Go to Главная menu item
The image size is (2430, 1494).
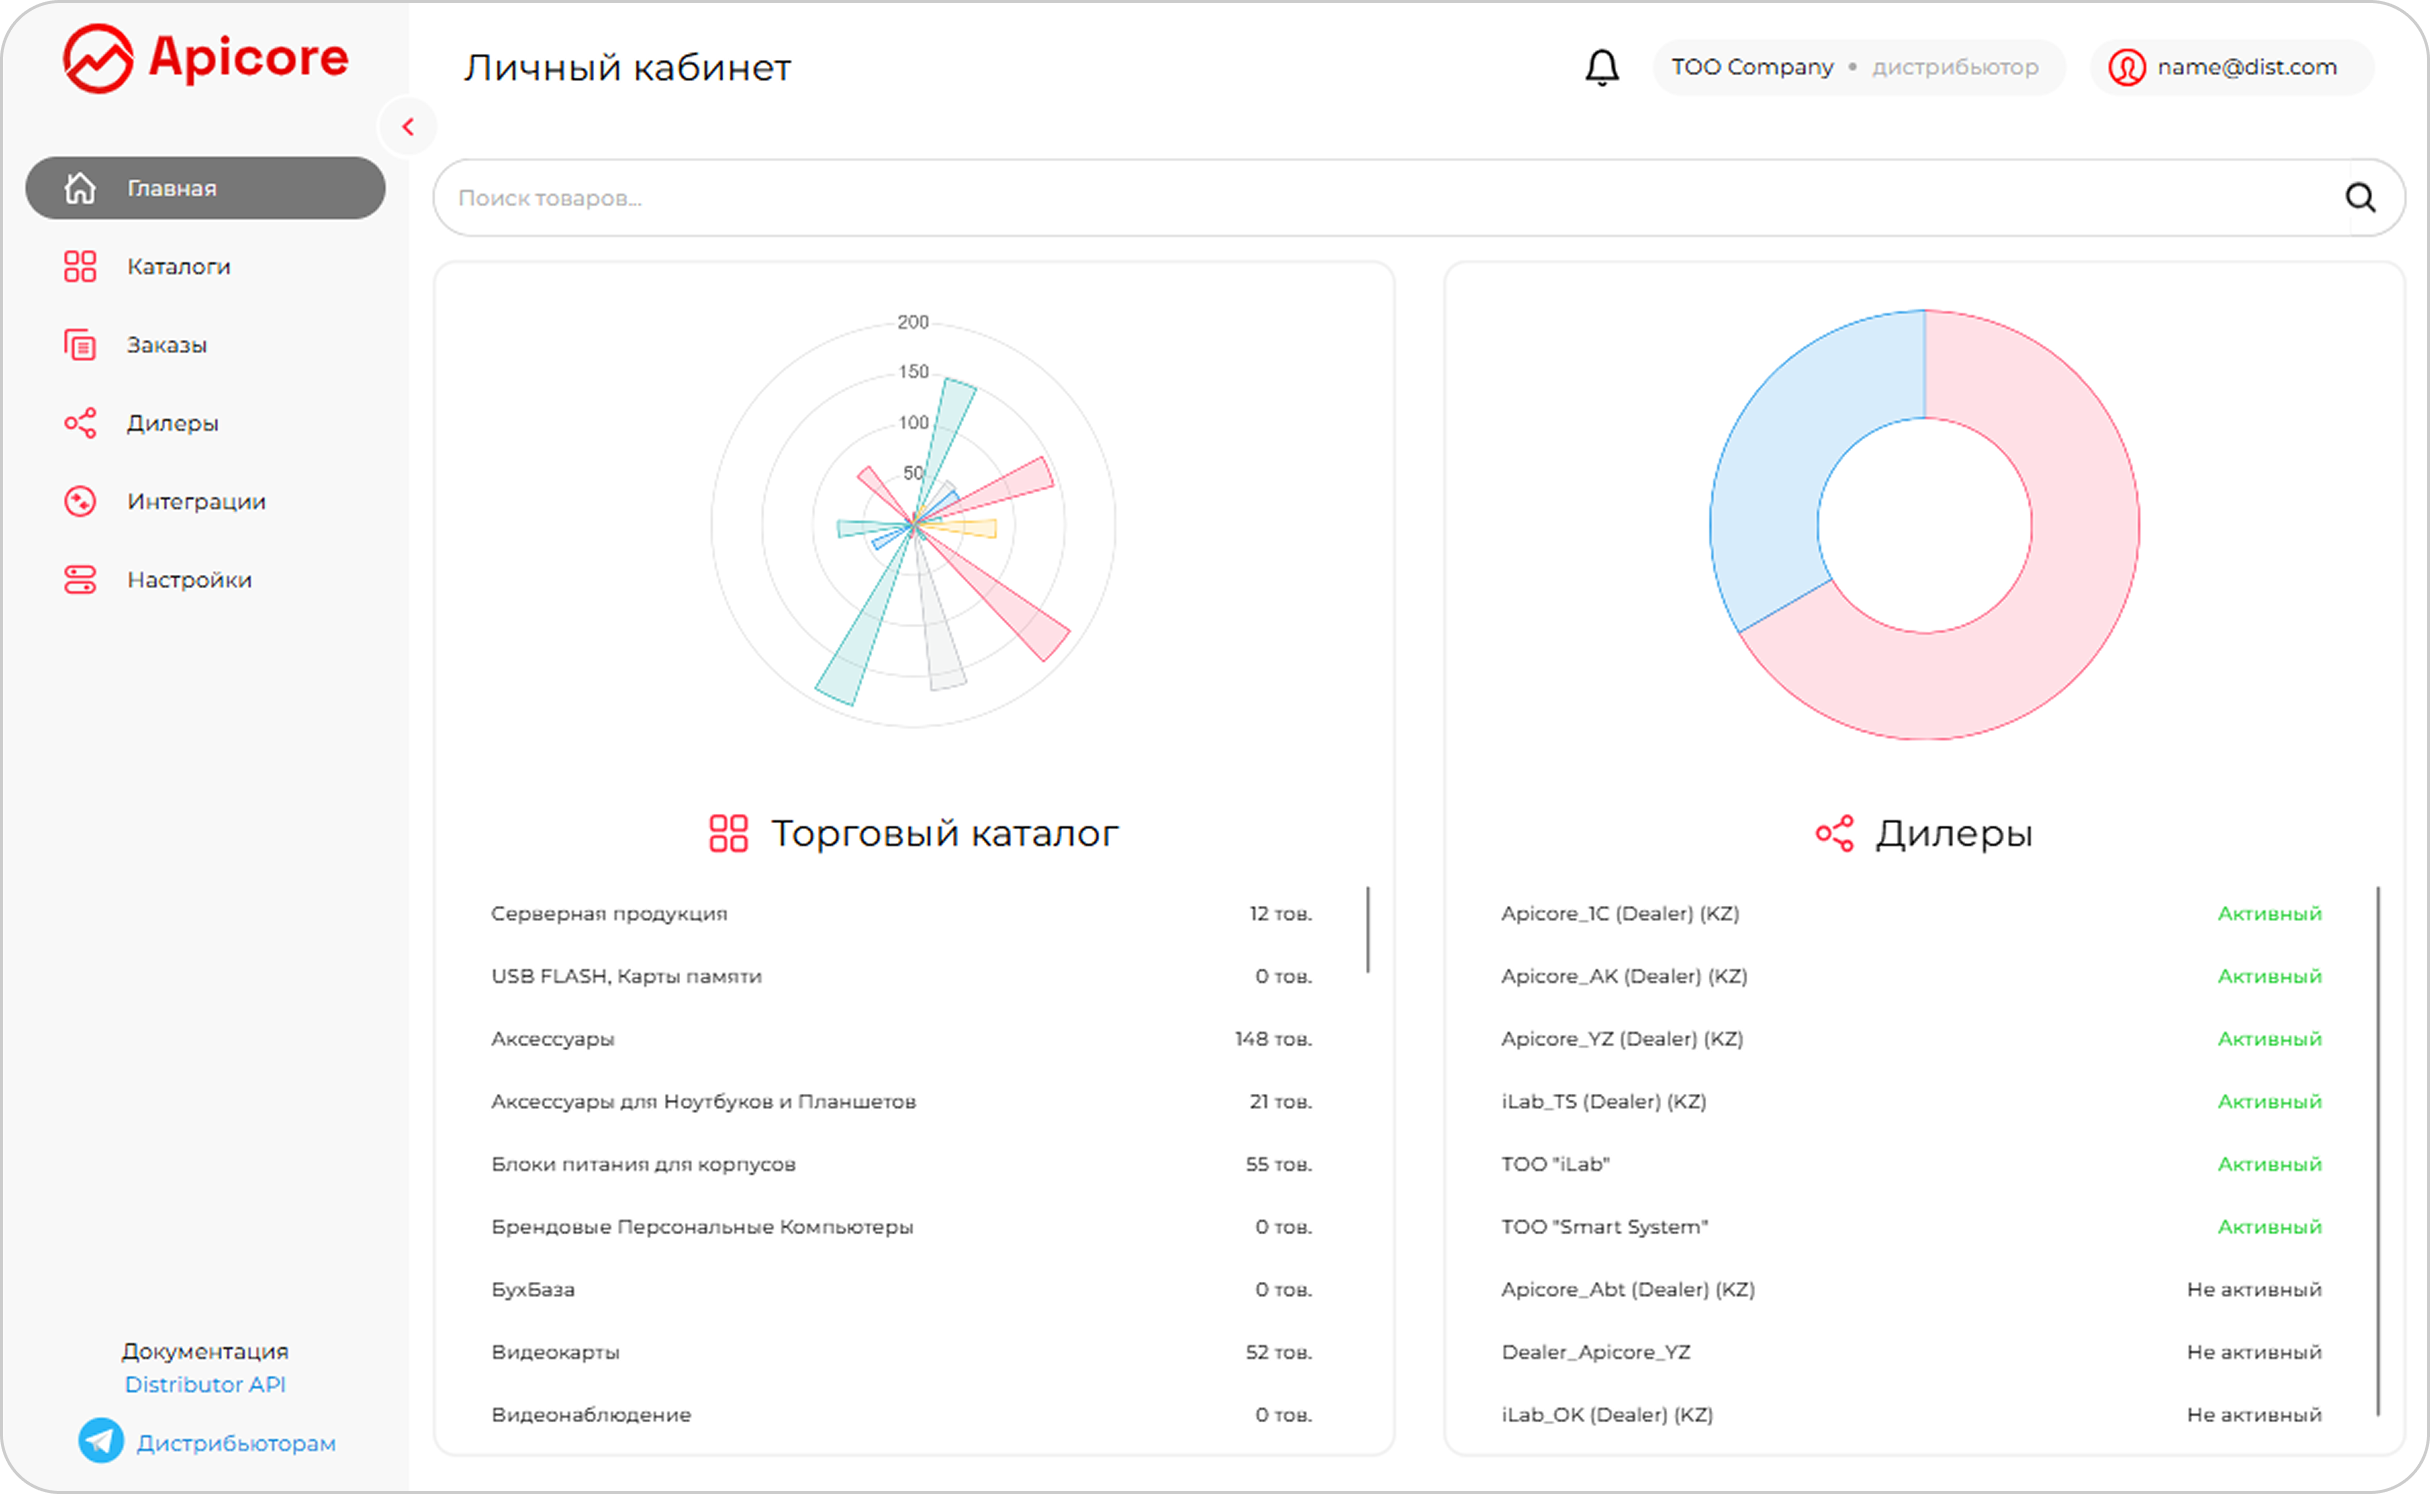tap(205, 188)
